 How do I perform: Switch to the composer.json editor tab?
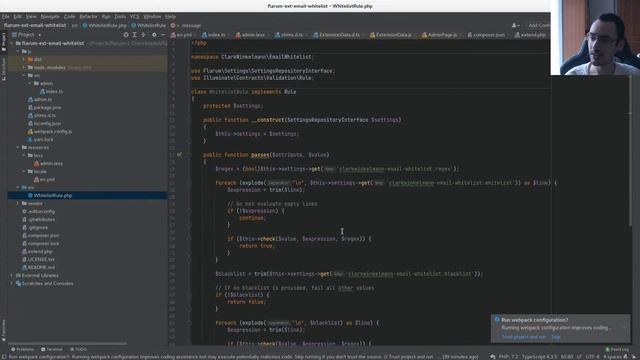pyautogui.click(x=486, y=35)
